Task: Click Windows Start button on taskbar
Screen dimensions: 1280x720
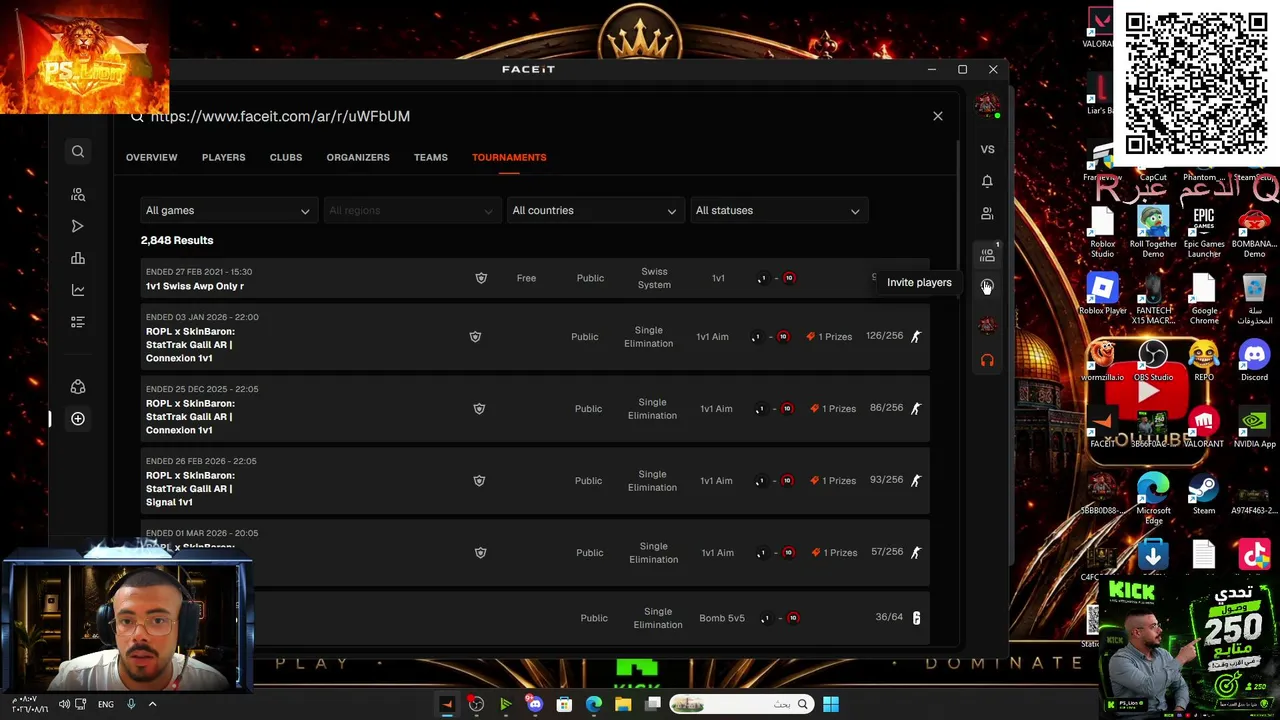Action: (831, 704)
